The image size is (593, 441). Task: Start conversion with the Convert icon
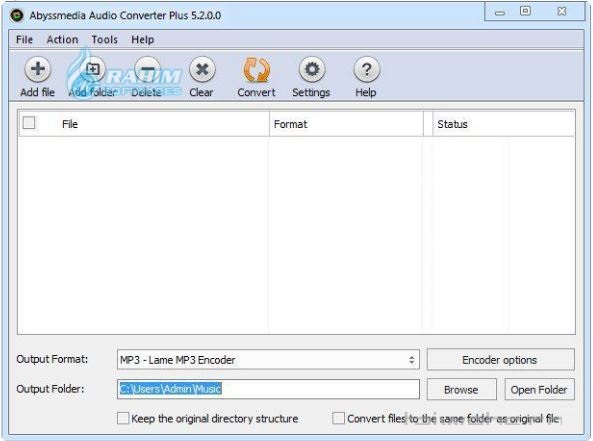coord(257,70)
